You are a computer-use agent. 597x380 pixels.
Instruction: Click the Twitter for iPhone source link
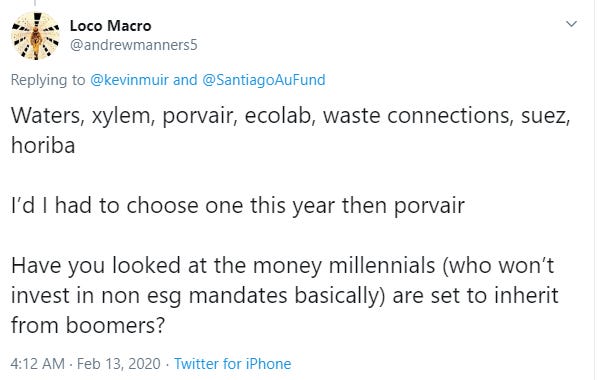(233, 364)
